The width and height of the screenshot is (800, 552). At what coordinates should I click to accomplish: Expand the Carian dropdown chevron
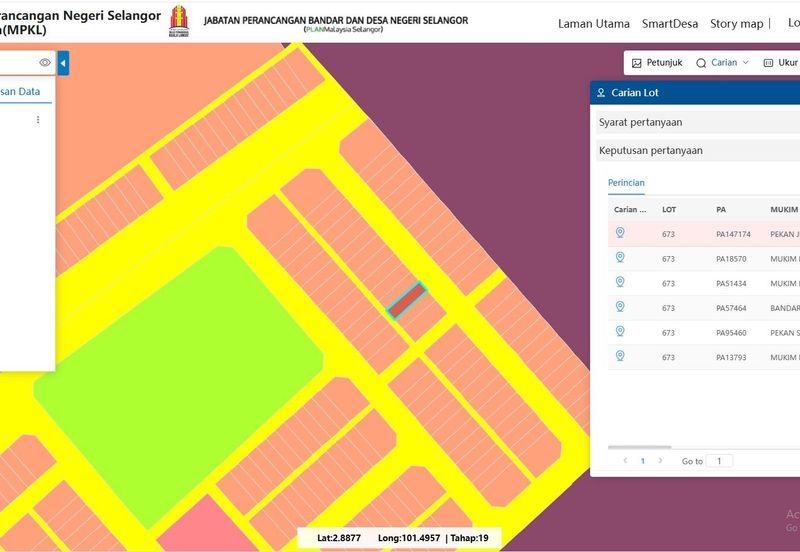(745, 62)
